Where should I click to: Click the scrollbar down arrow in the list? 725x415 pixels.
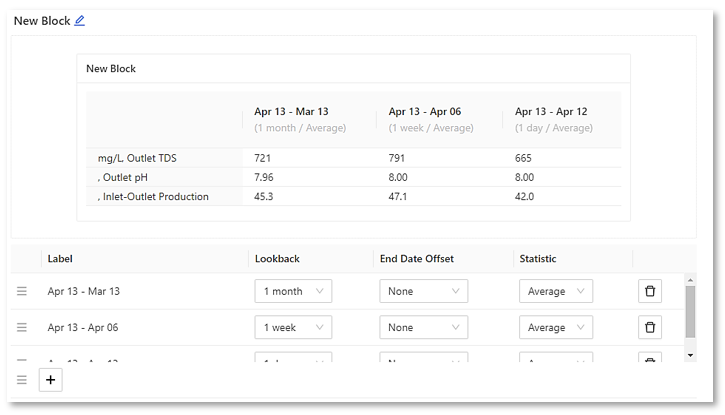(689, 354)
